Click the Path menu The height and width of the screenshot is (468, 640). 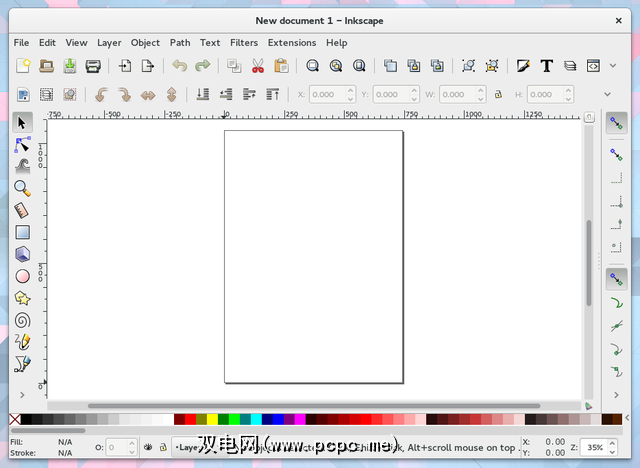(180, 43)
